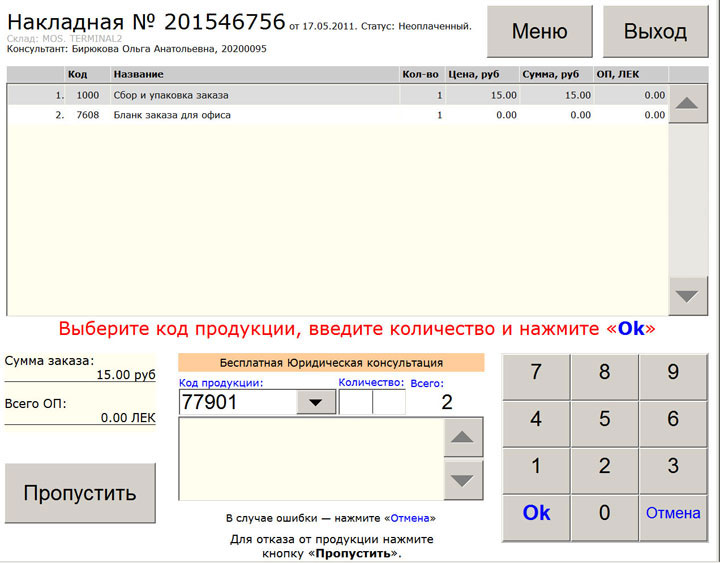Select row Сбор и упаковка заказа

(x=338, y=95)
